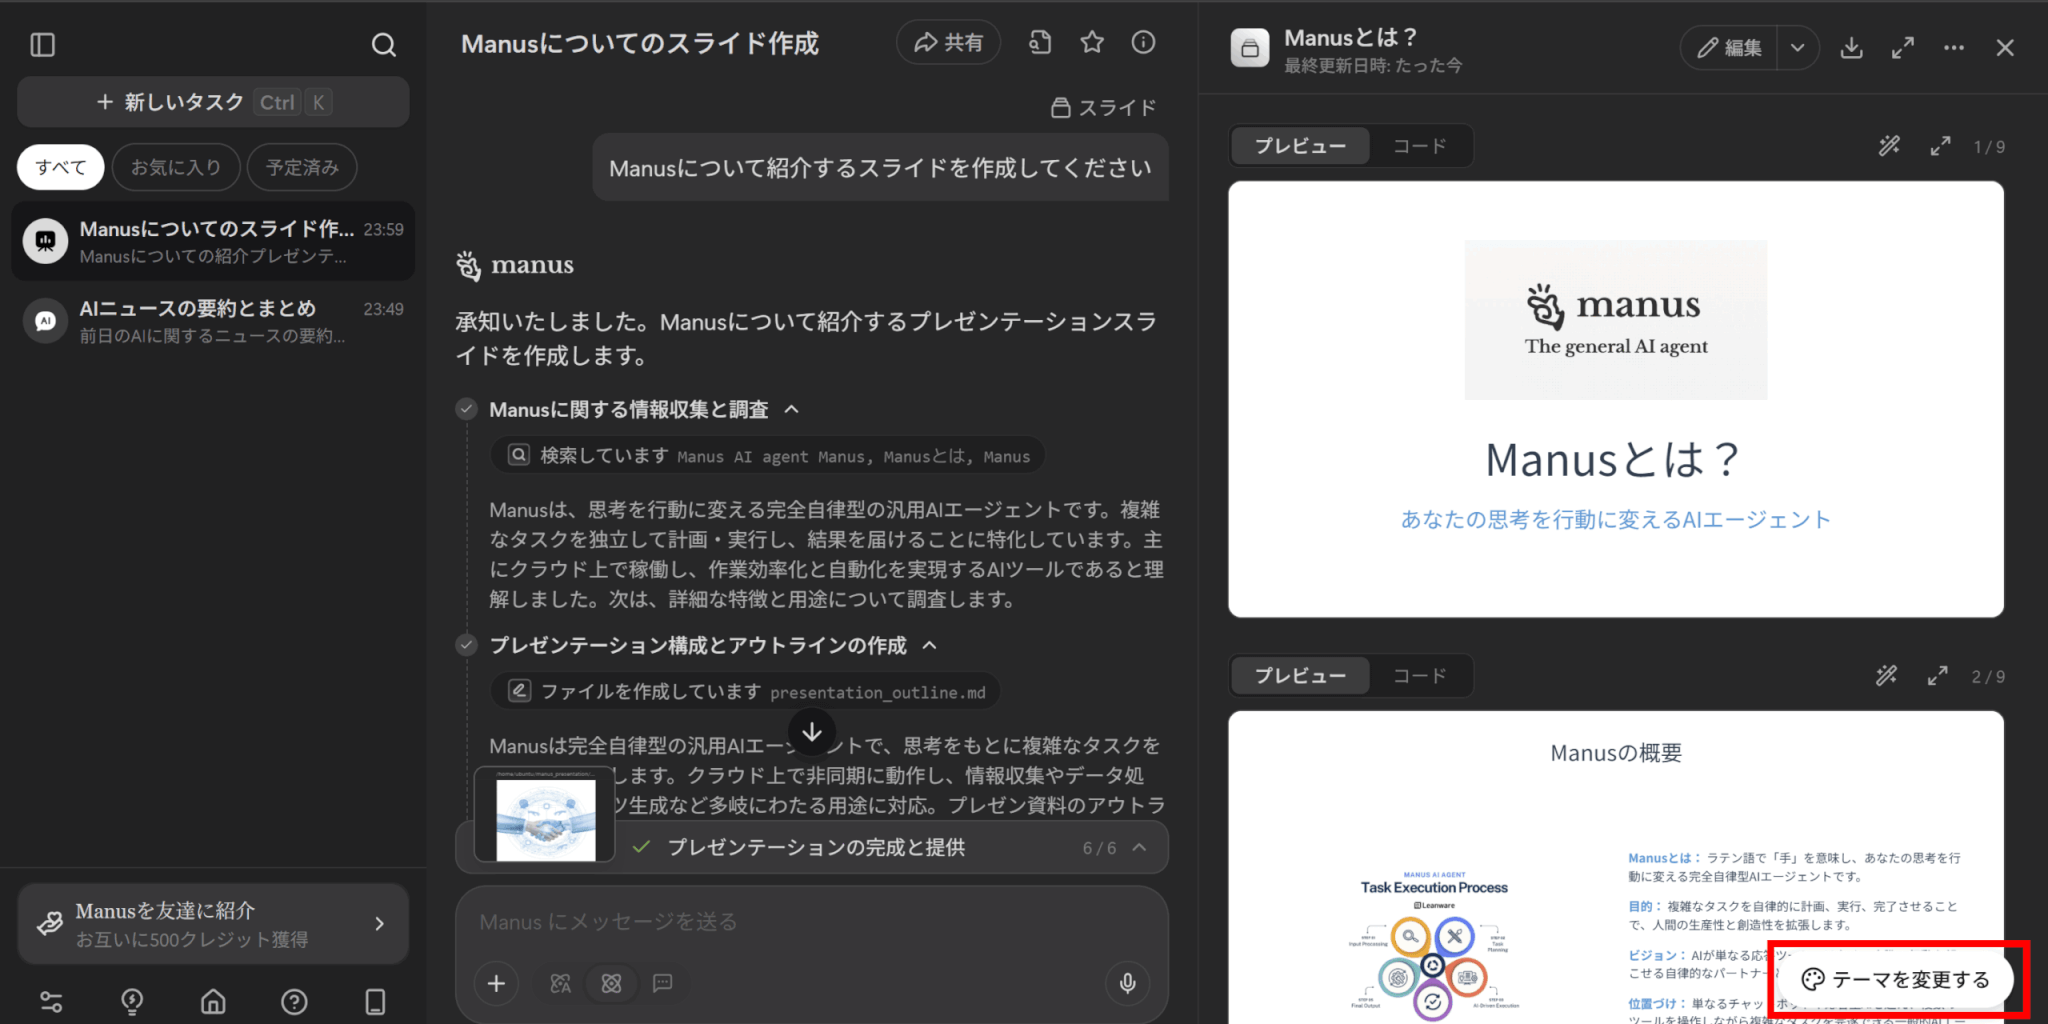
Task: Select the お気に入り filter tab
Action: (176, 167)
